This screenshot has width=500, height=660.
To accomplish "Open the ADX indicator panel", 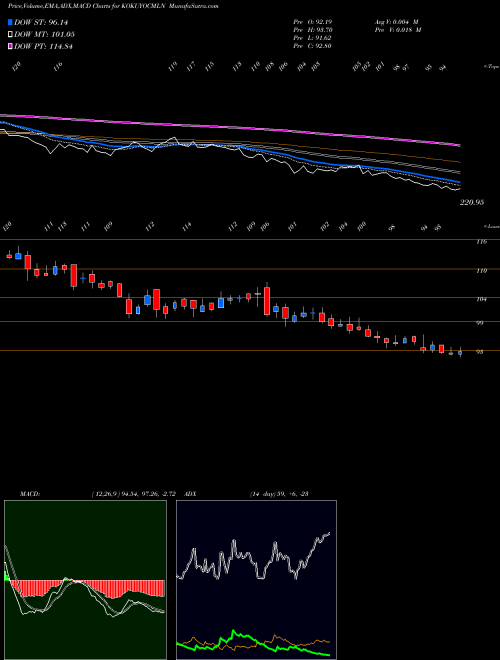I will [256, 580].
